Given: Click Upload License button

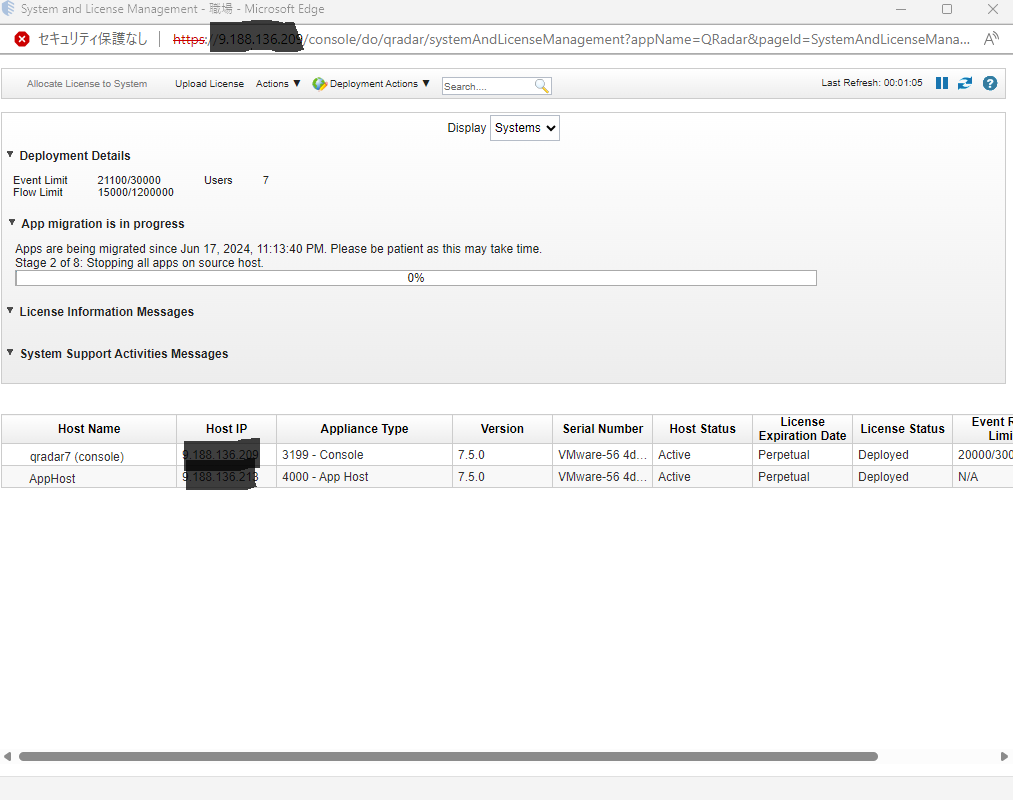Looking at the screenshot, I should (209, 84).
